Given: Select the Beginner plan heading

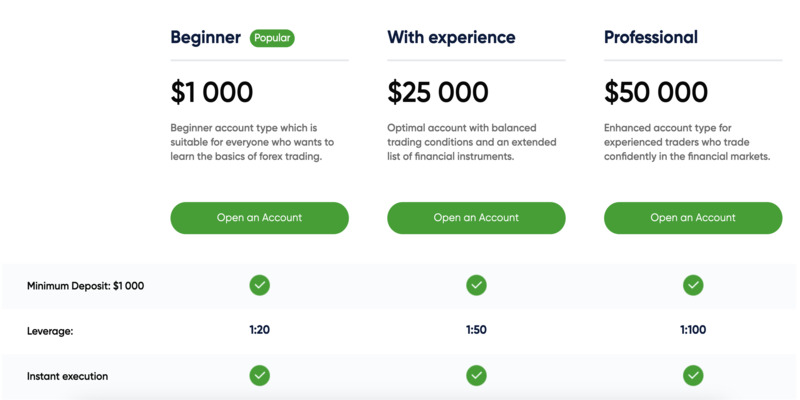Looking at the screenshot, I should (206, 38).
